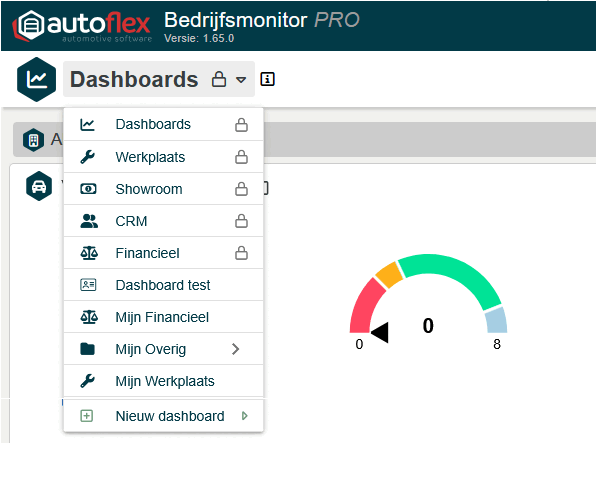Viewport: 596px width, 487px height.
Task: Click the gauge center value 0
Action: coord(428,326)
